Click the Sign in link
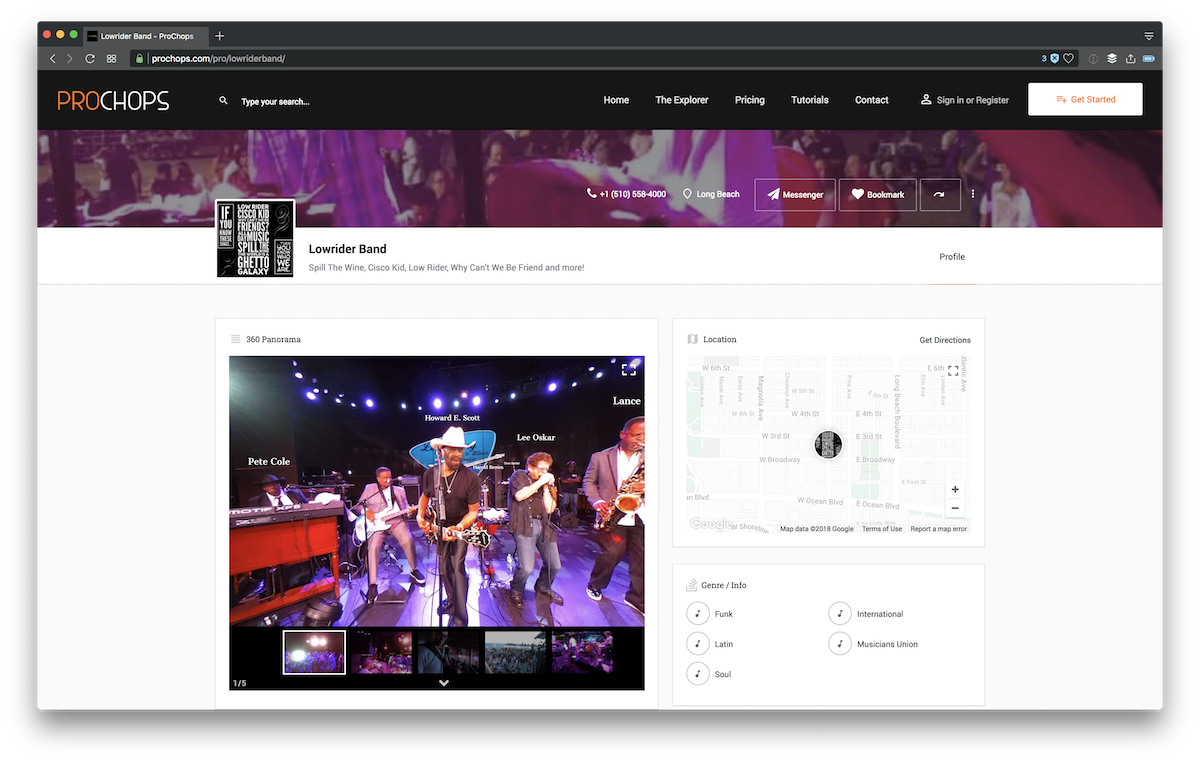1200x763 pixels. [x=950, y=100]
